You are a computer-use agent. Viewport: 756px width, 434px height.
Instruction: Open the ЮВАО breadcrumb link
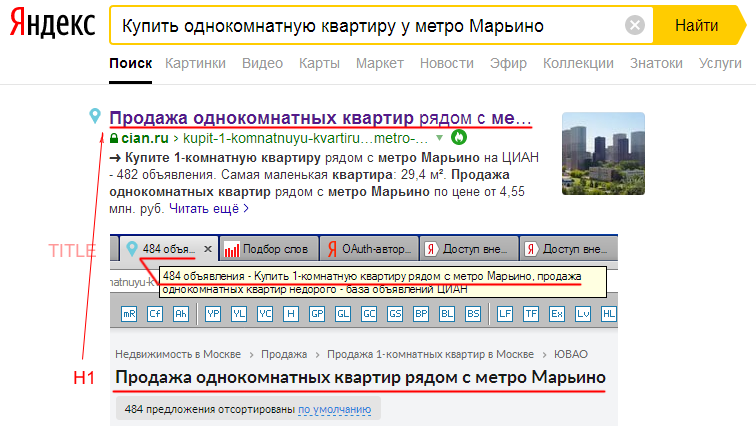click(570, 354)
